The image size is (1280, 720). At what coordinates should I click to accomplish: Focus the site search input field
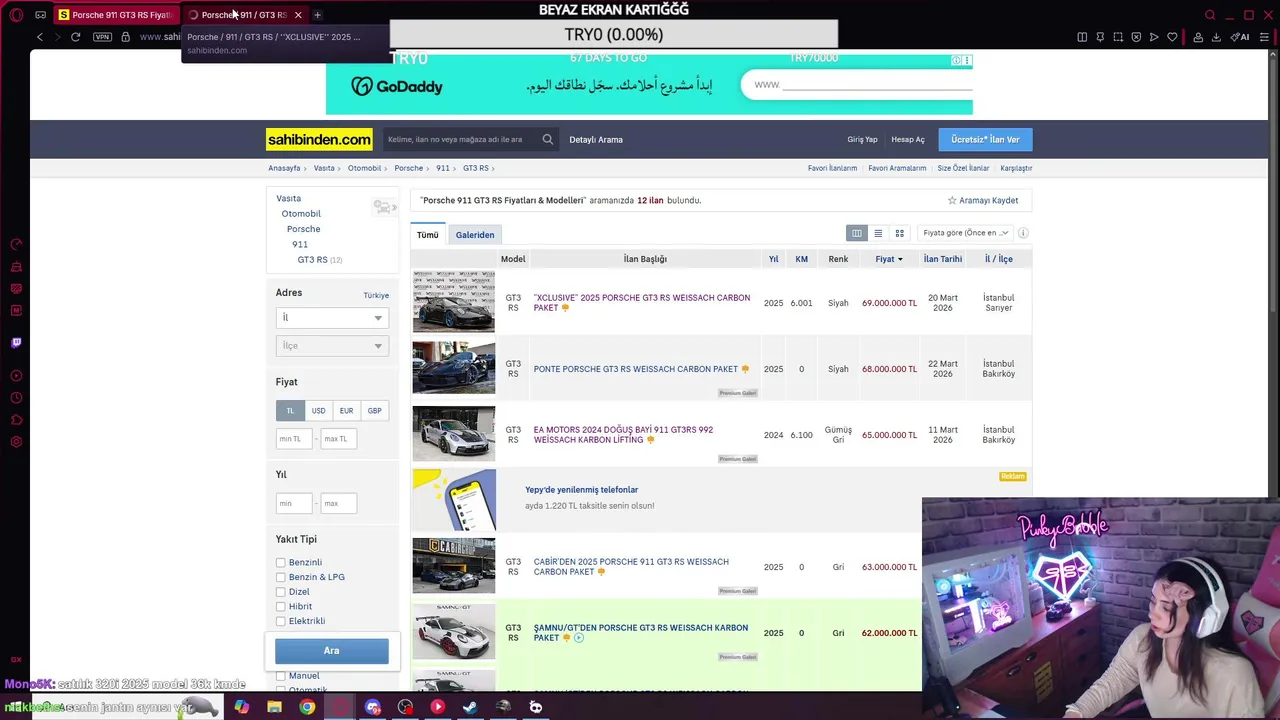click(462, 140)
